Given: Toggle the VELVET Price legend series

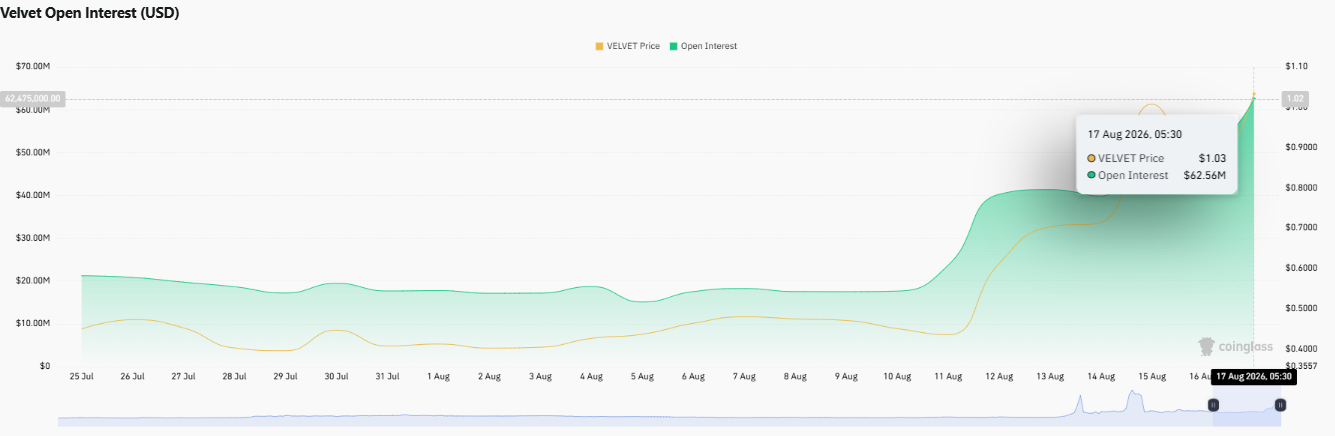Looking at the screenshot, I should click(x=628, y=46).
